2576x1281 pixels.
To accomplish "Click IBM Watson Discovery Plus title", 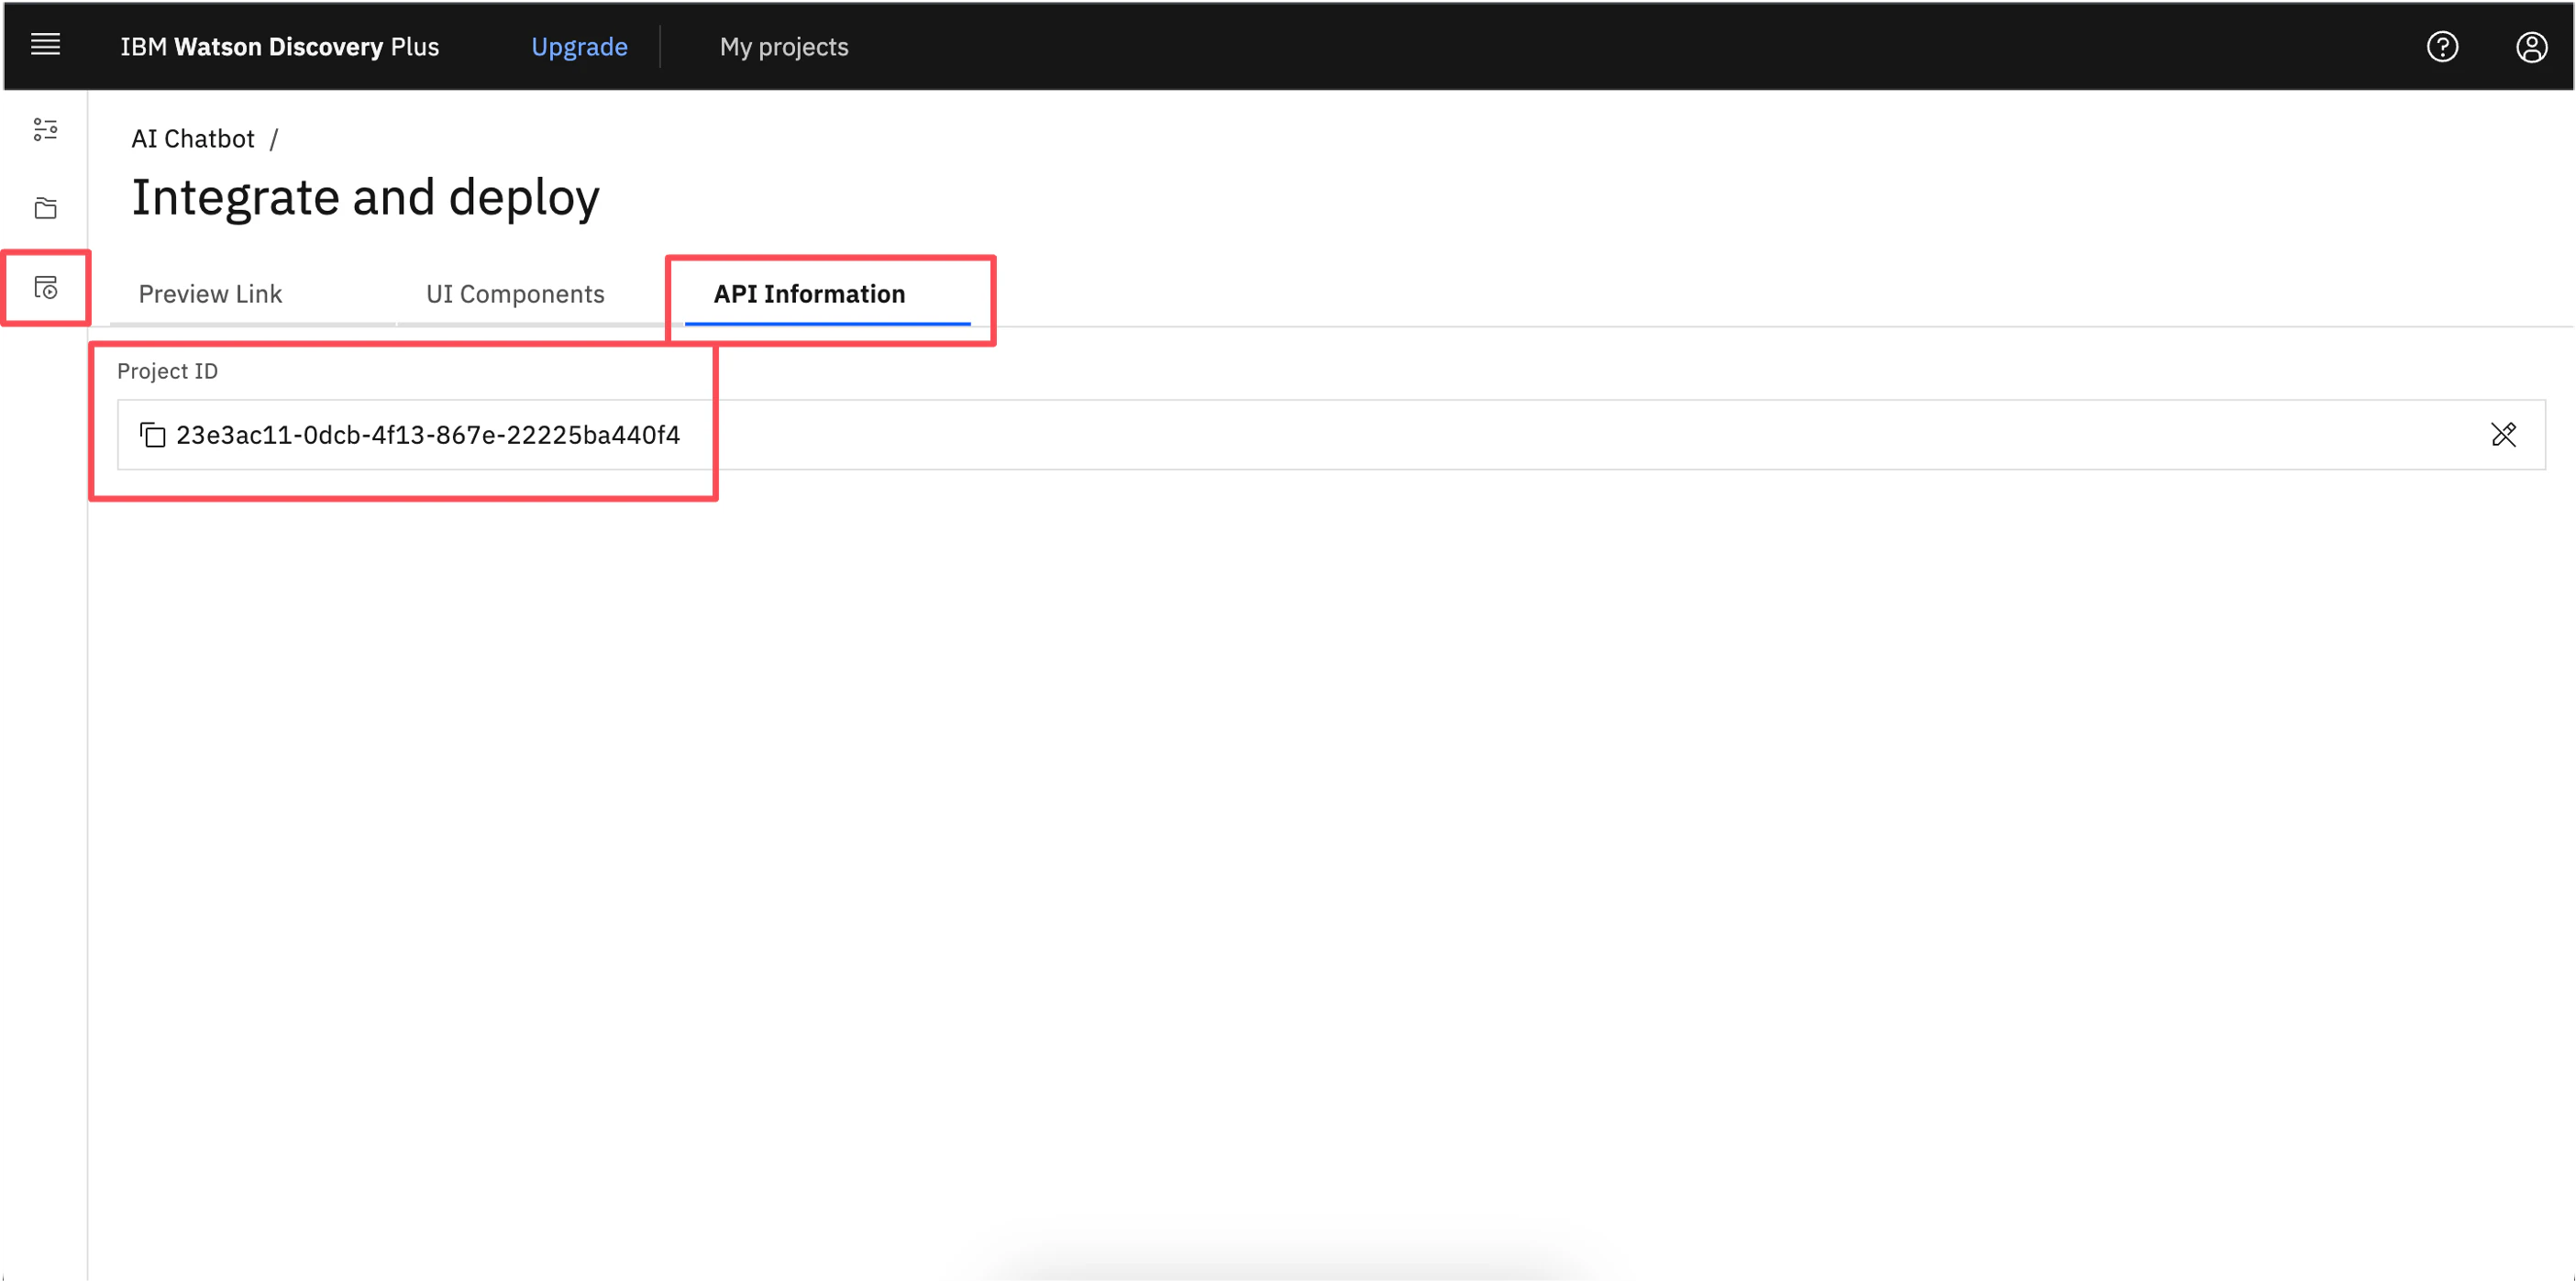I will pos(279,47).
